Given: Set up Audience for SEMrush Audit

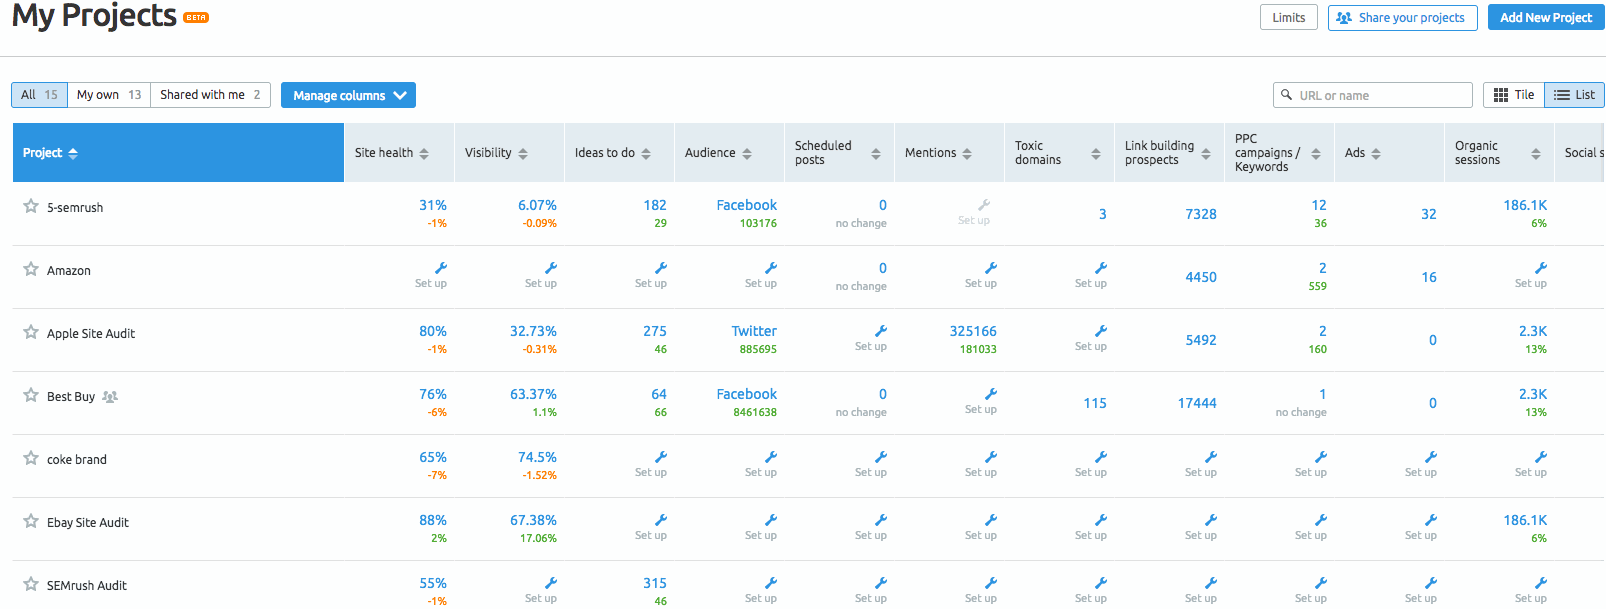Looking at the screenshot, I should pyautogui.click(x=762, y=590).
